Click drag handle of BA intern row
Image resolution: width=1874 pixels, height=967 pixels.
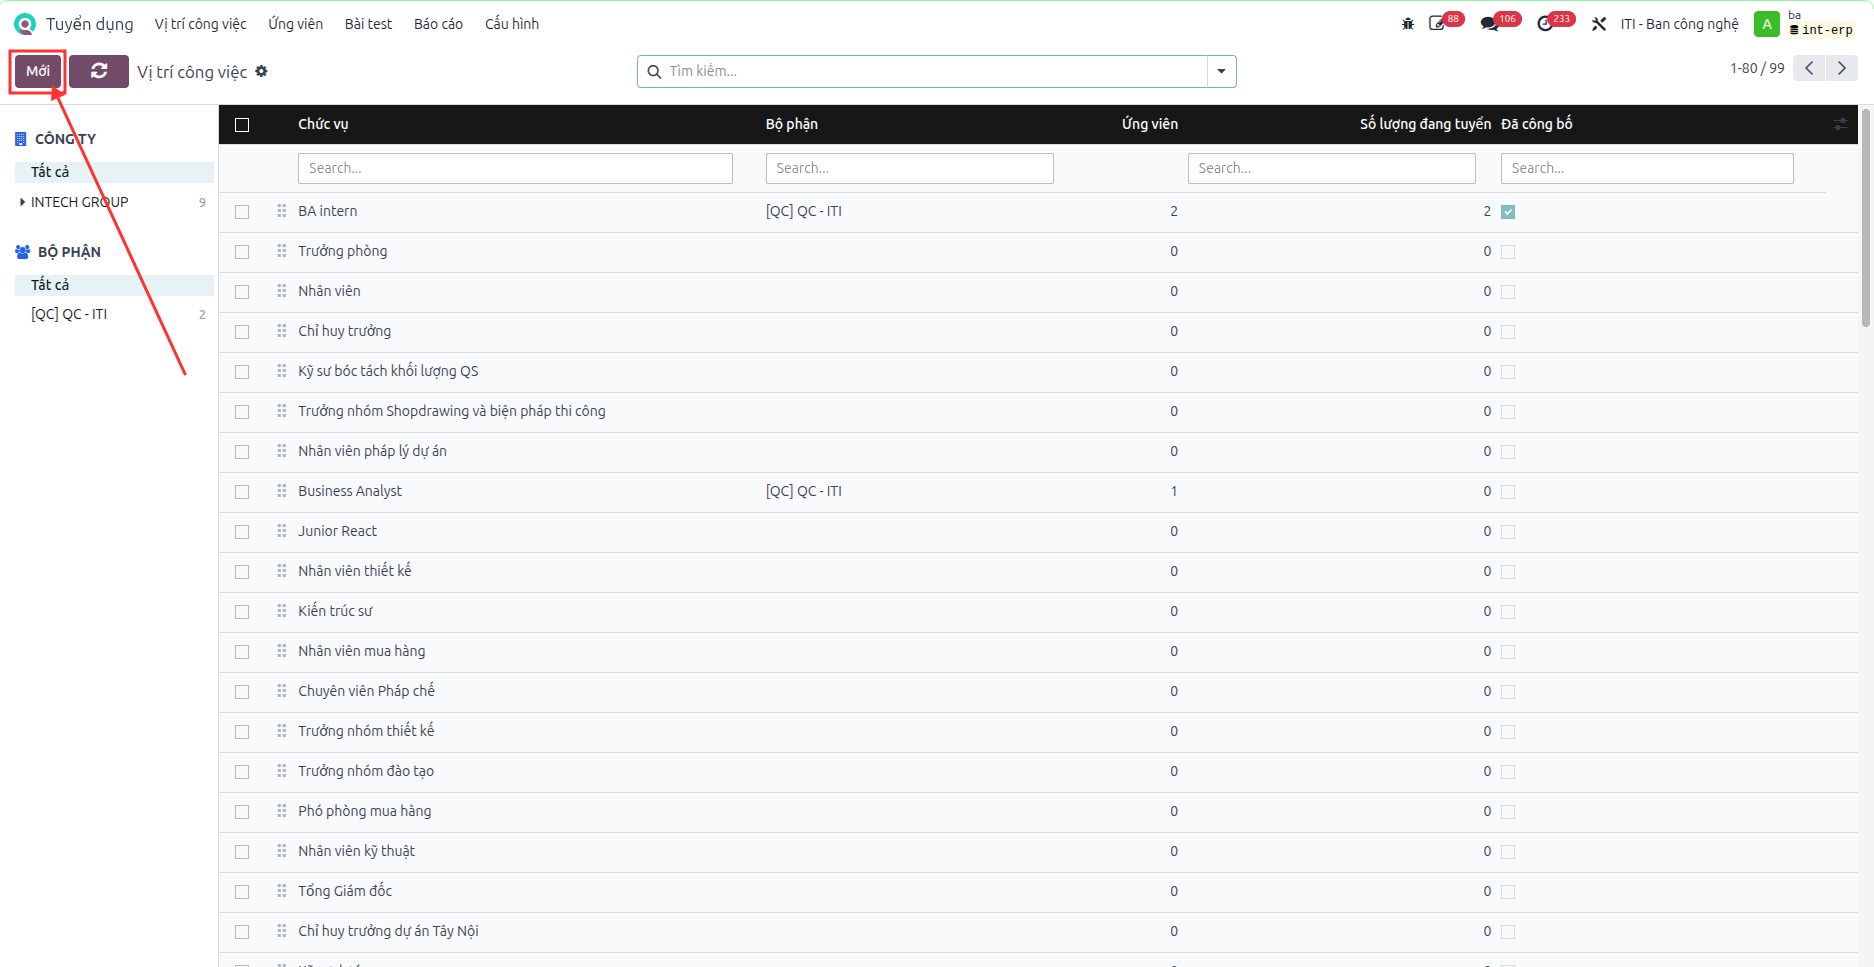282,211
